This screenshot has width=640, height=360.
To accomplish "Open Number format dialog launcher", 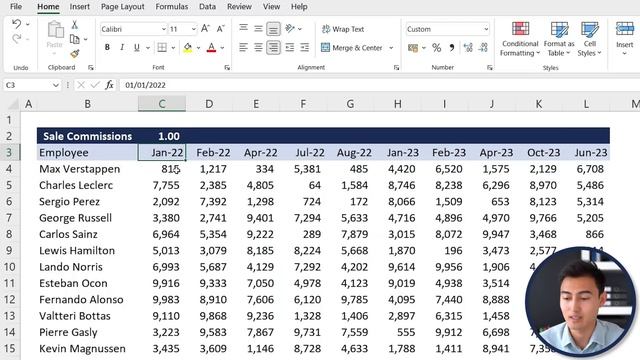I will (x=489, y=68).
